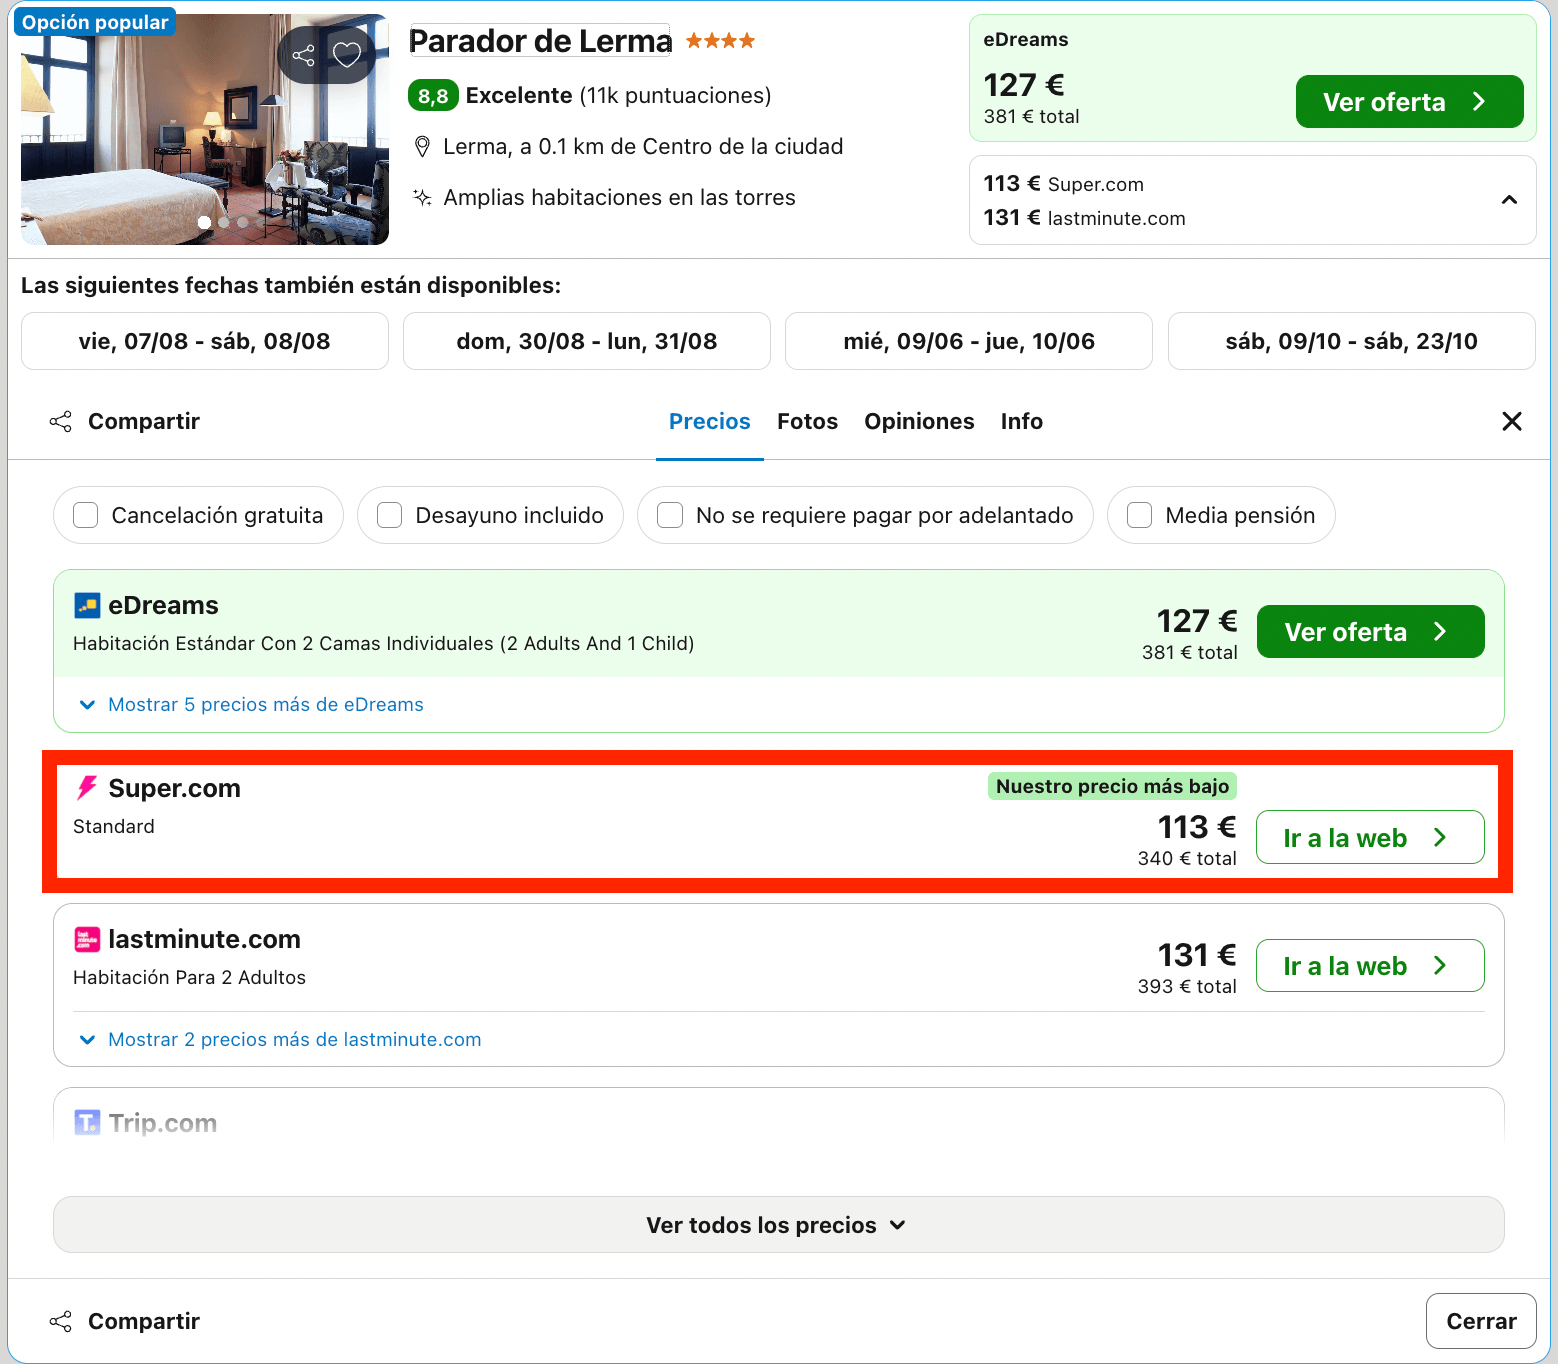
Task: Click the Habitación Para 2 Adultos description
Action: point(190,977)
